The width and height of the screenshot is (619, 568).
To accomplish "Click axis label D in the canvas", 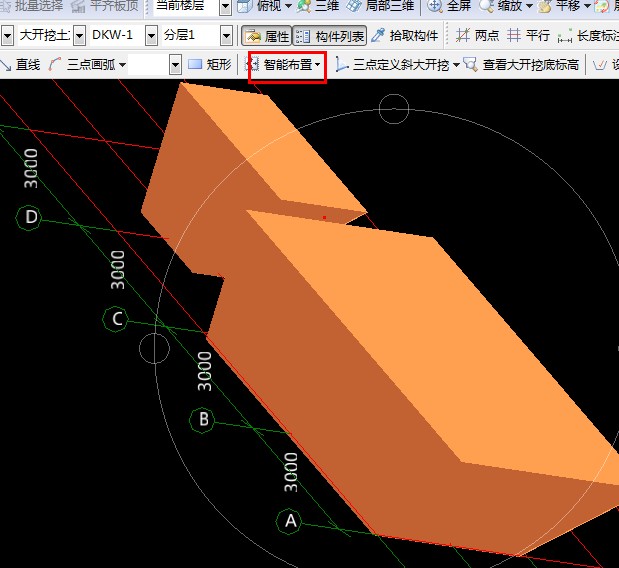I will coord(29,217).
